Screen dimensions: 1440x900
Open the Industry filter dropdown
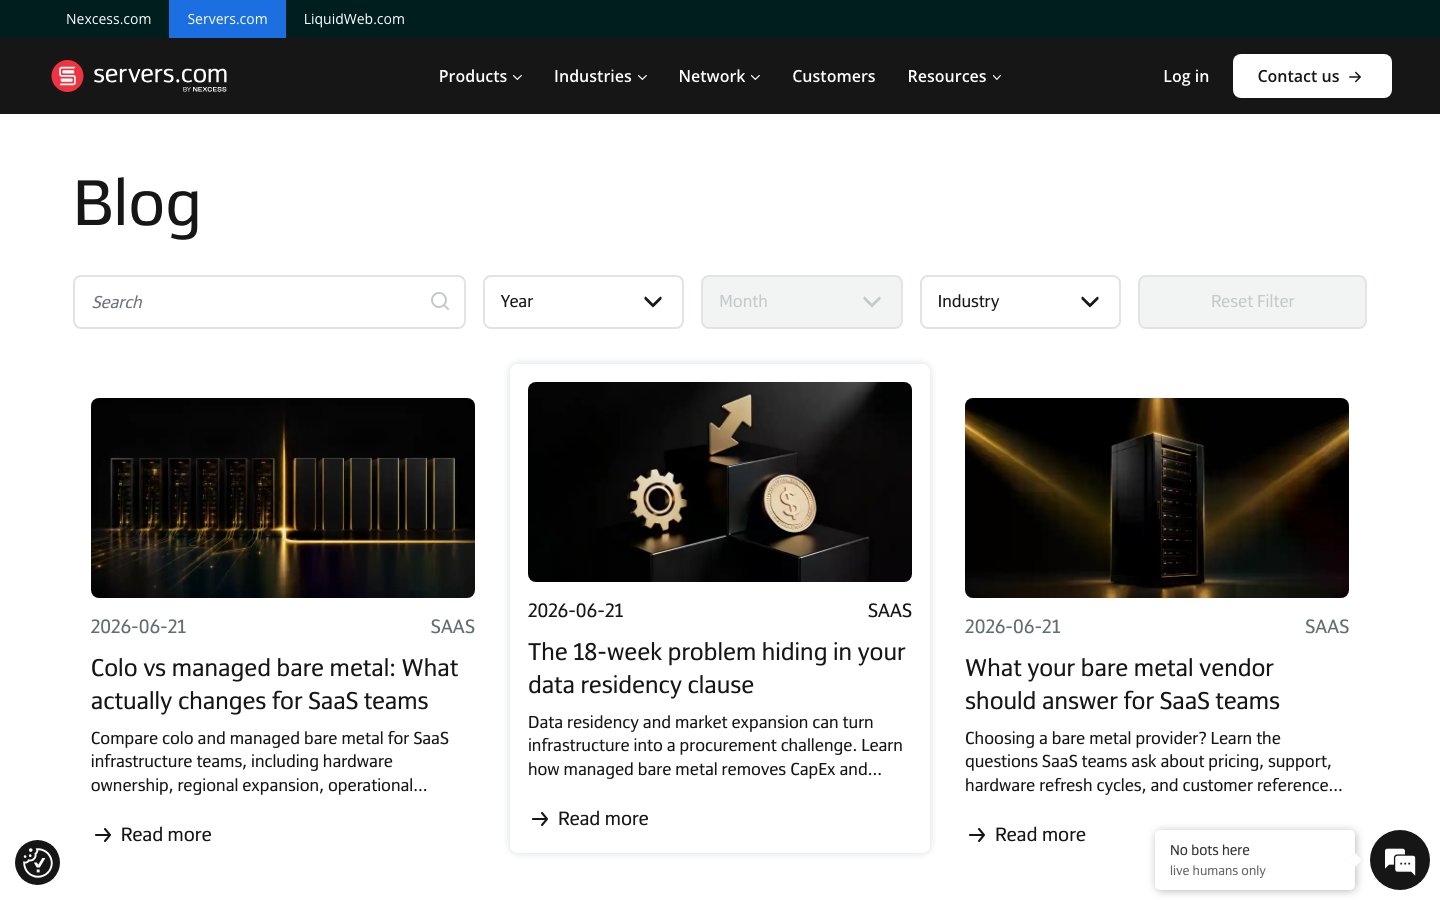click(1020, 302)
